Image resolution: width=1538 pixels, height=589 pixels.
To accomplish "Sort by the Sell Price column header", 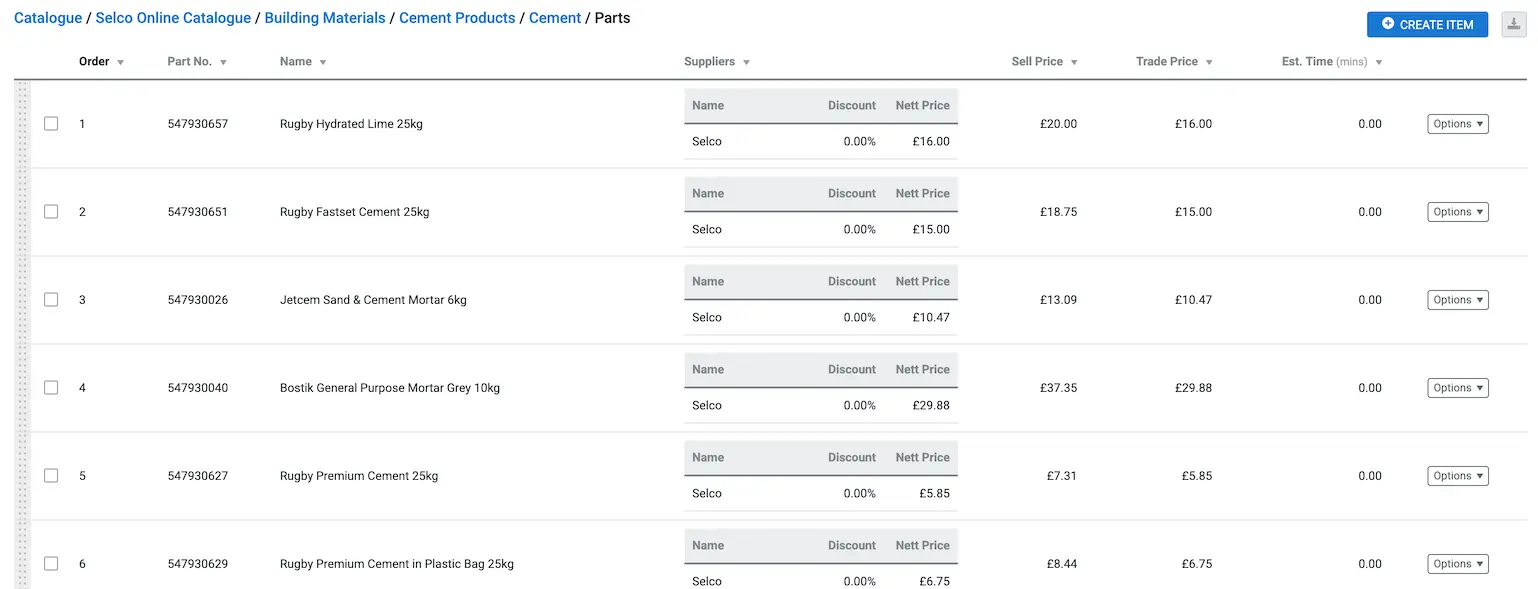I will coord(1045,62).
